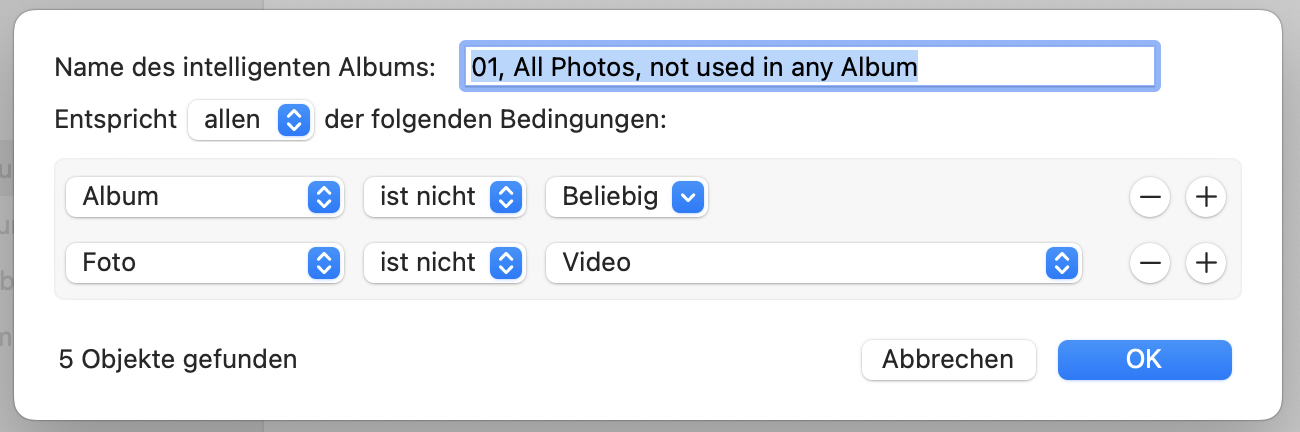Open "ist nicht" operator in the Foto row
Viewport: 1300px width, 432px height.
444,263
